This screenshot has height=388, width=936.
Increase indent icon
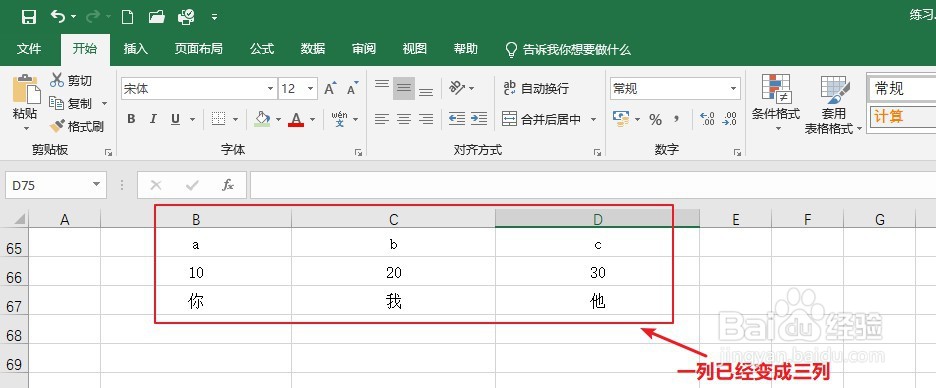click(x=479, y=119)
